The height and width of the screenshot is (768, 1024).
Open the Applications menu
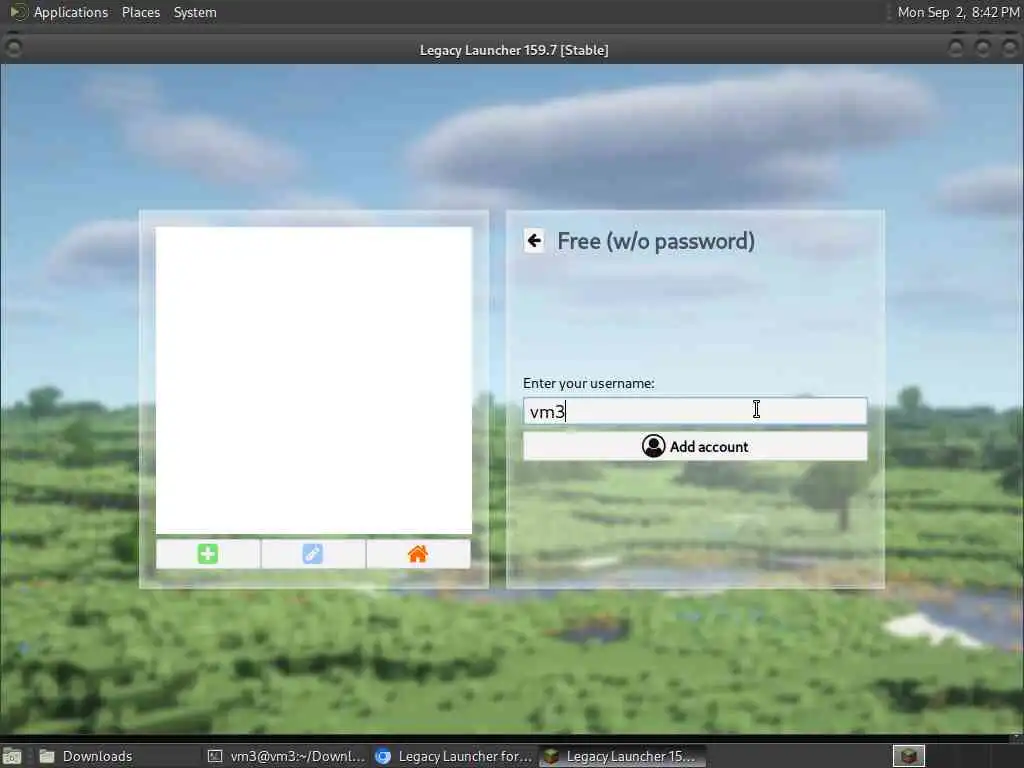tap(71, 12)
